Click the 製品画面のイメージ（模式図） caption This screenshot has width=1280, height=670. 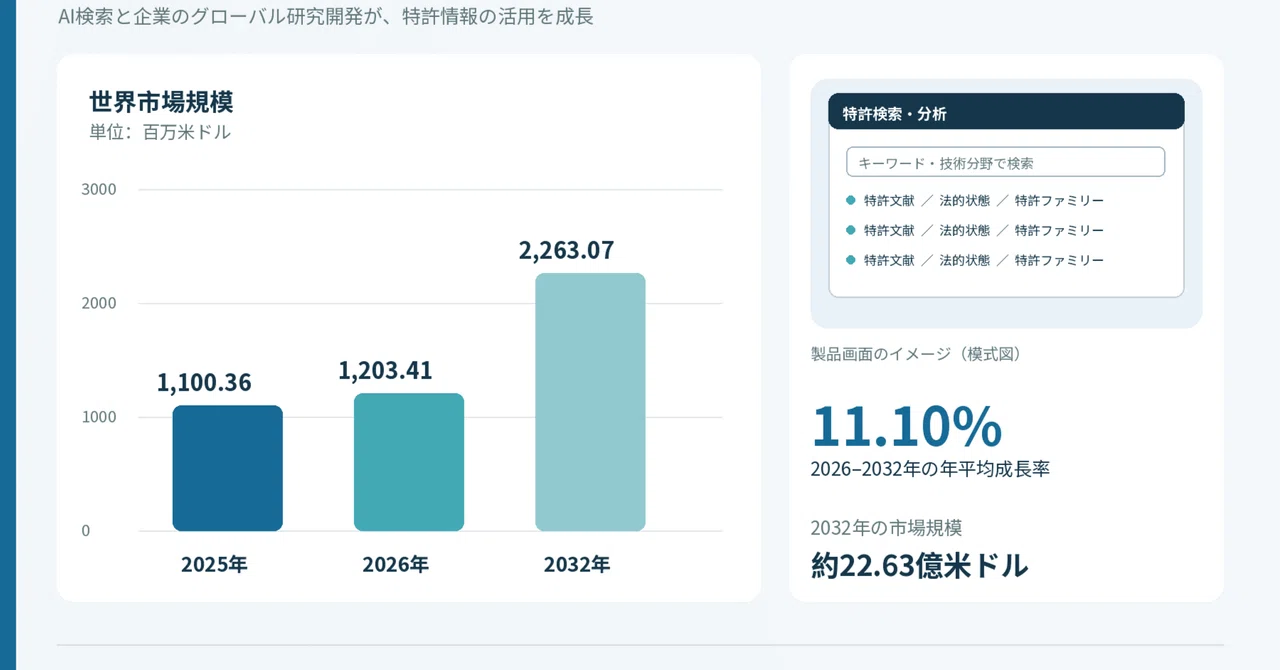coord(916,354)
